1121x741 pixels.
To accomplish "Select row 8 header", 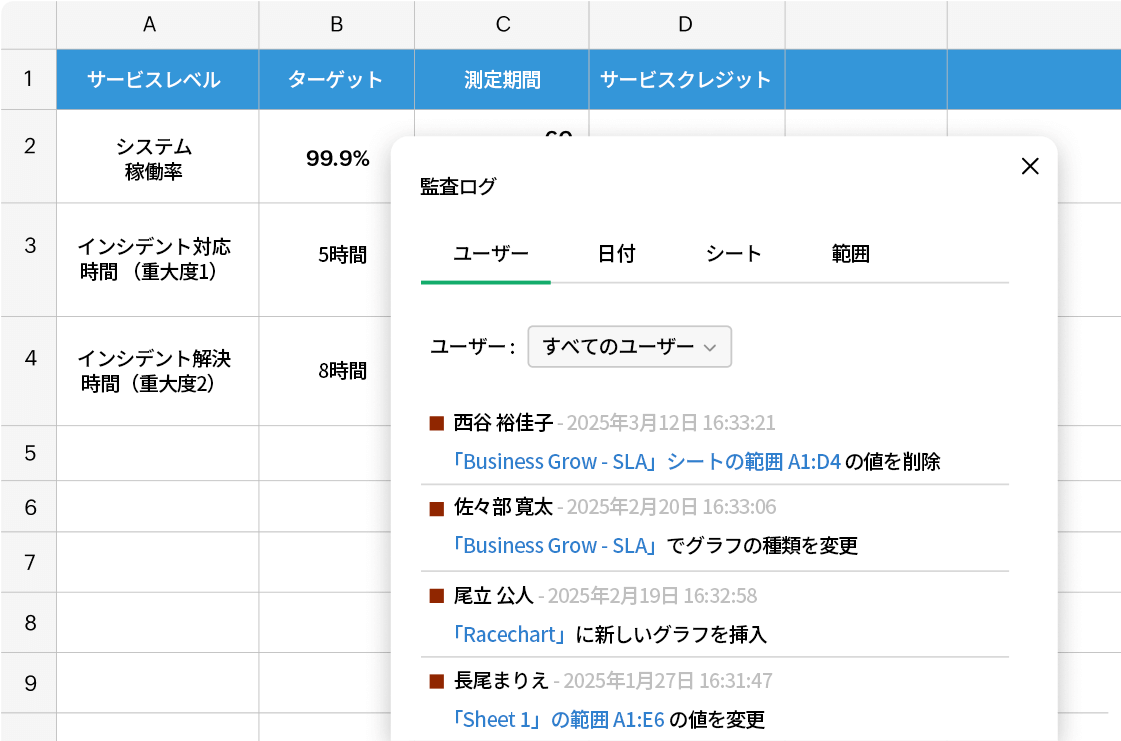I will 29,622.
